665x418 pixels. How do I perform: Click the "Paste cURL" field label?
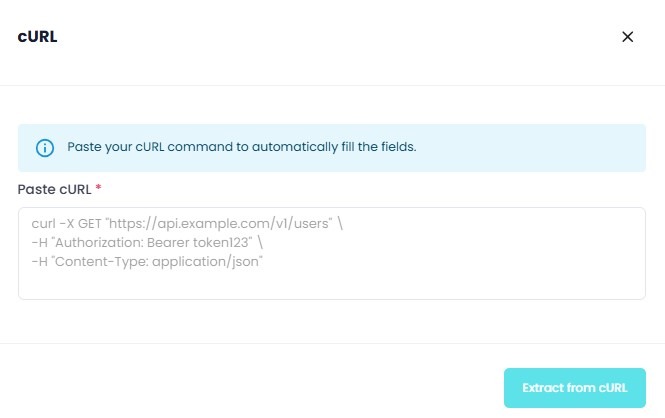click(55, 188)
